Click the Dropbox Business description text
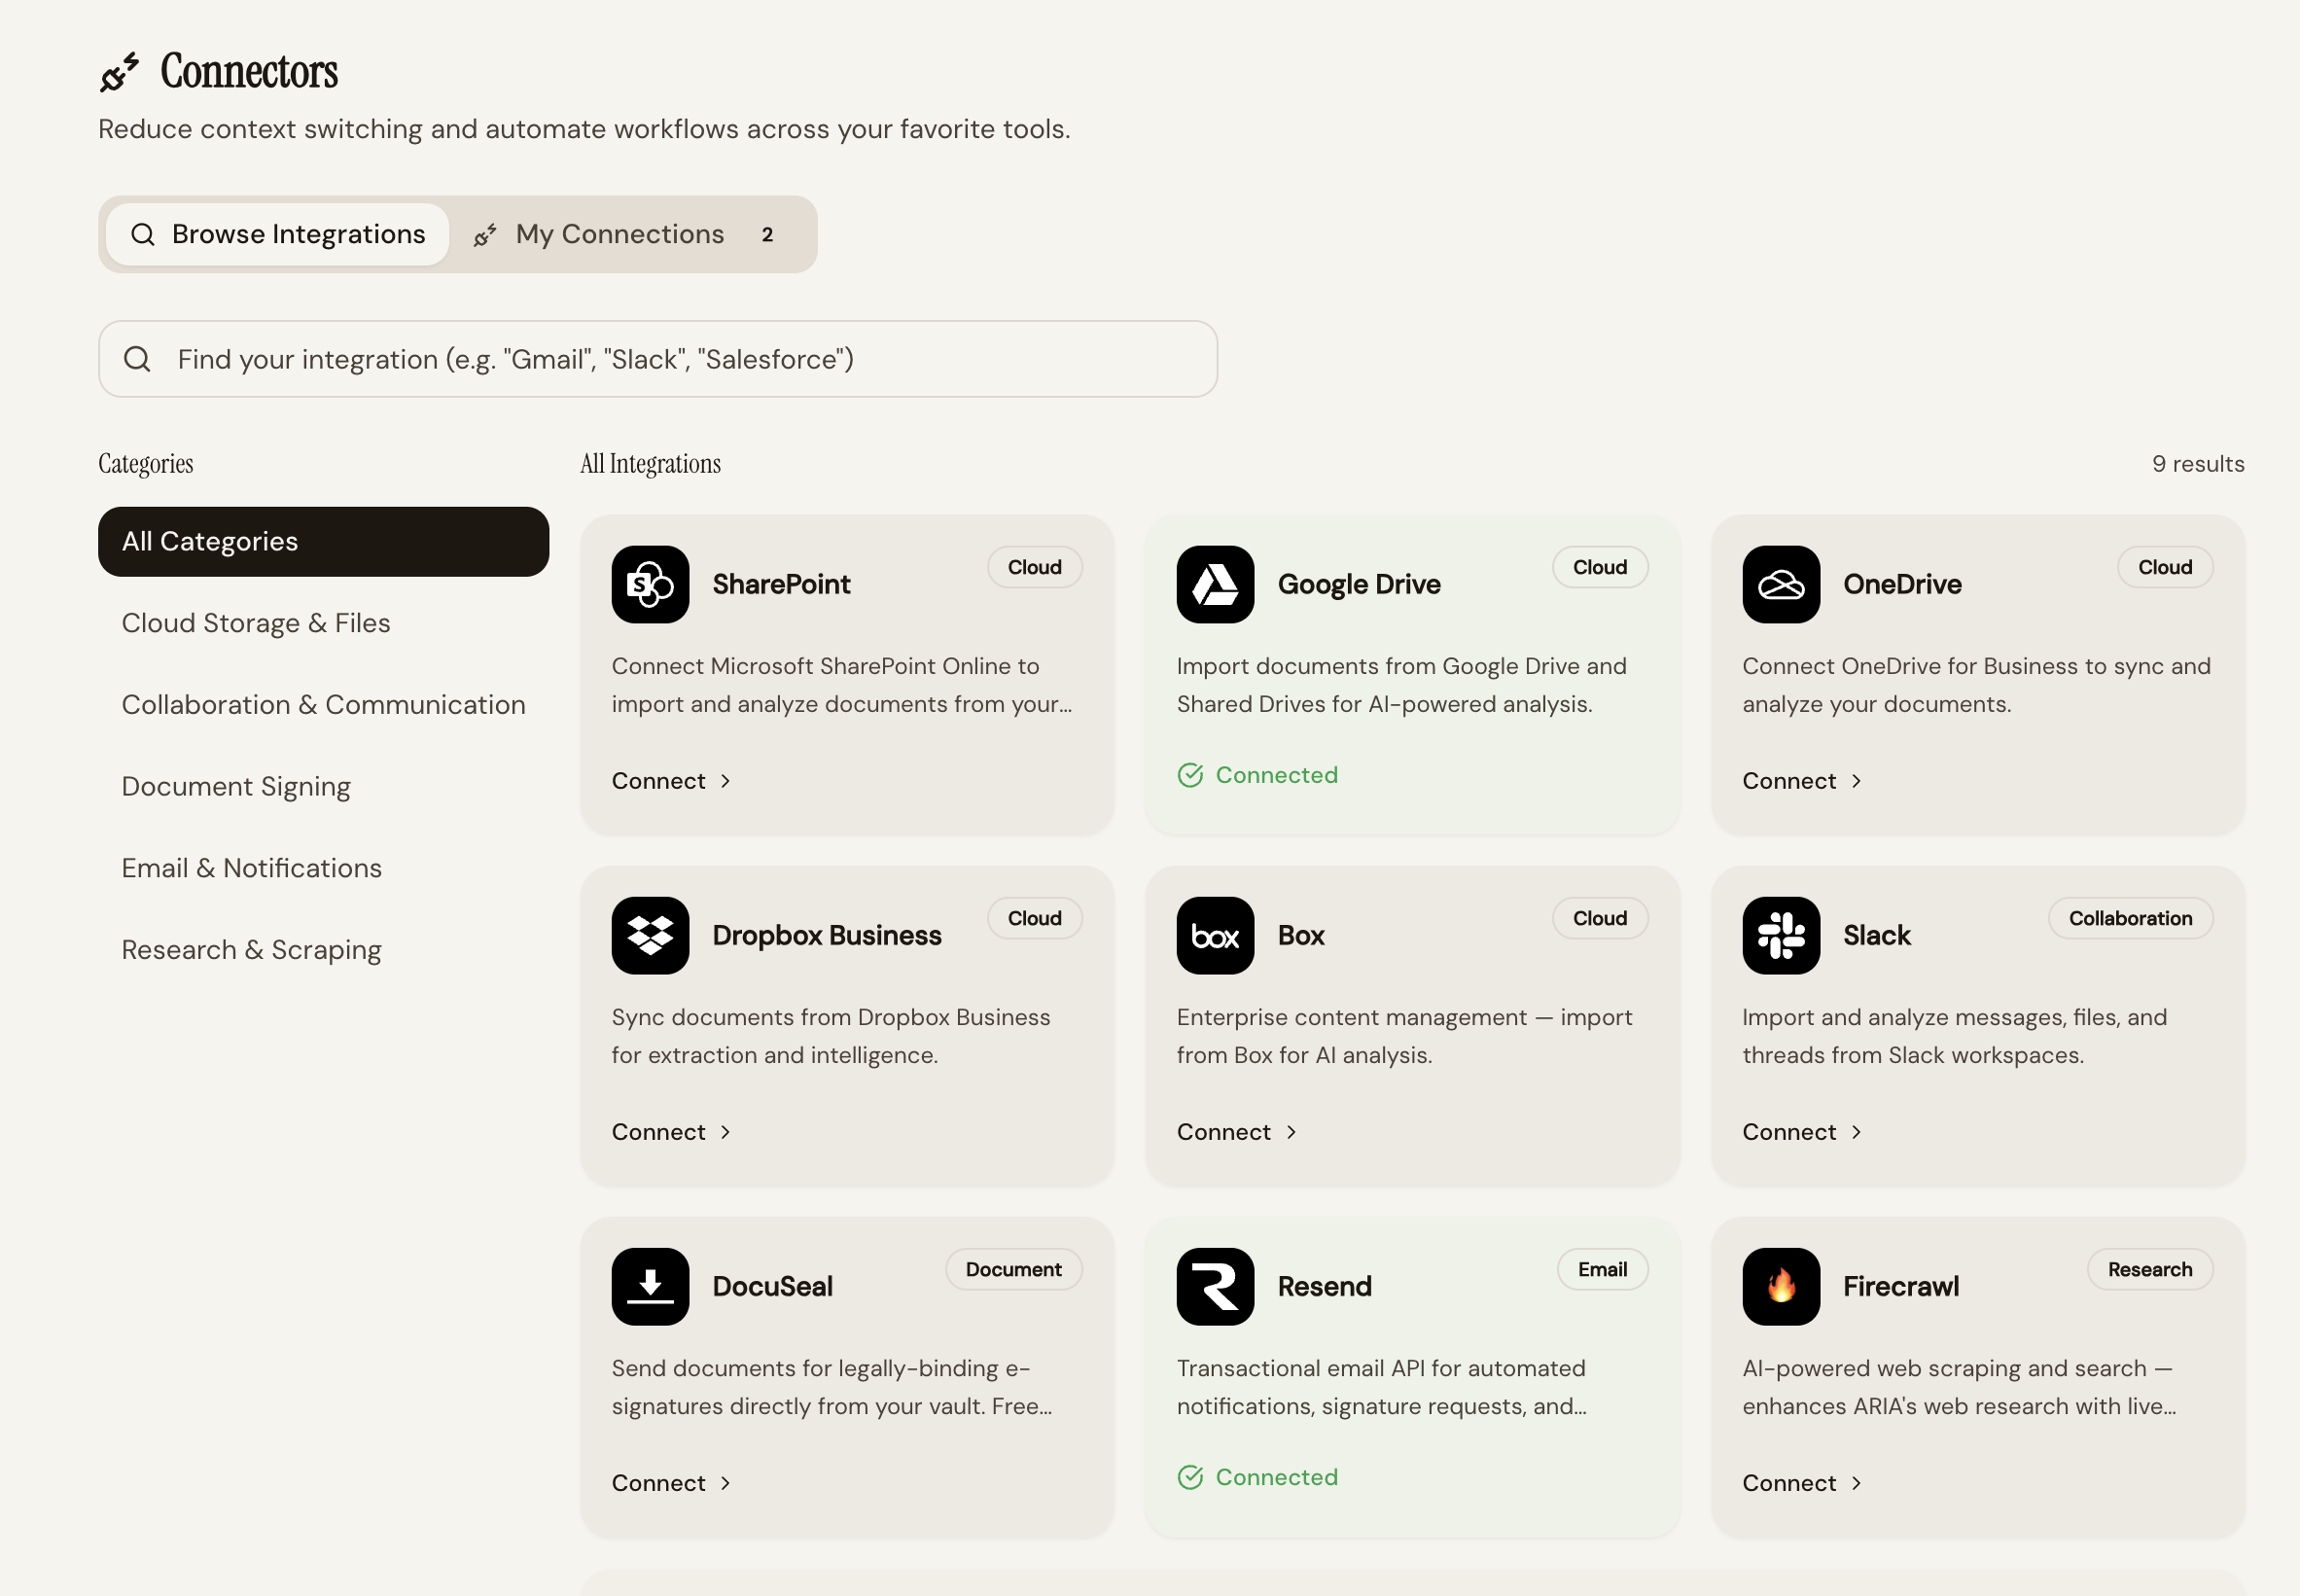This screenshot has height=1596, width=2300. [x=831, y=1036]
